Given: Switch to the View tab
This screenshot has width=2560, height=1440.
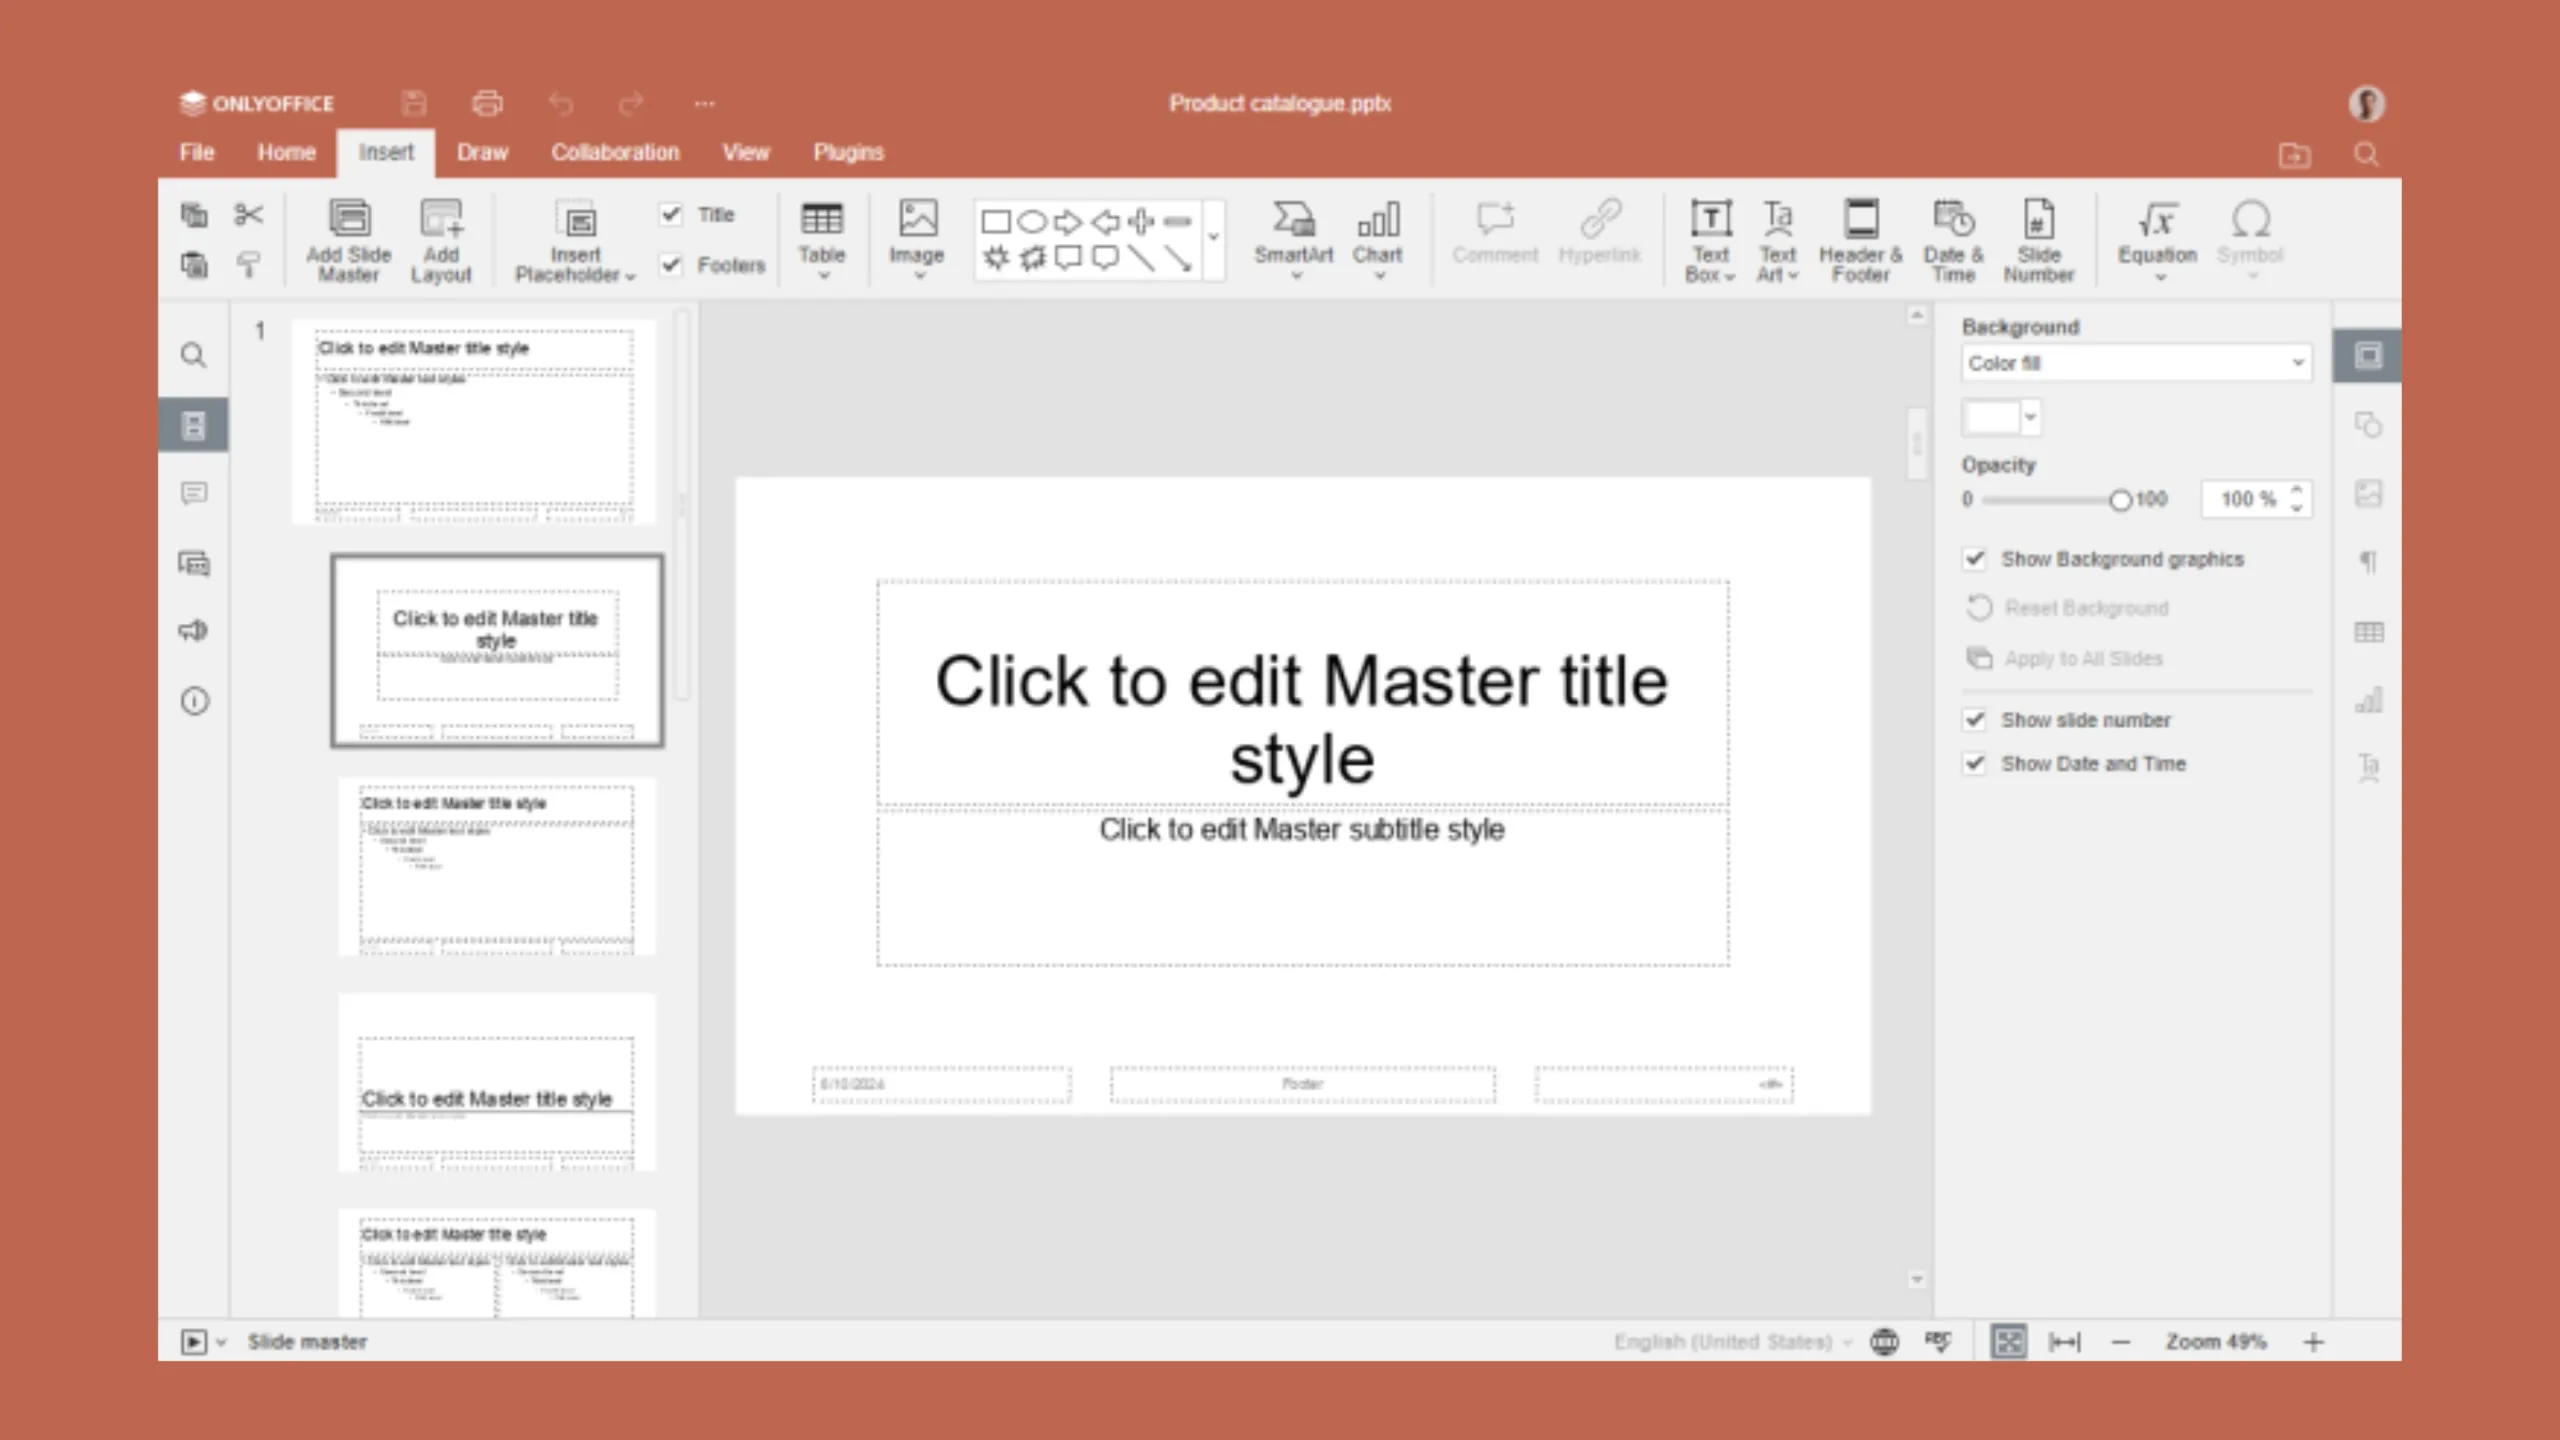Looking at the screenshot, I should point(746,153).
